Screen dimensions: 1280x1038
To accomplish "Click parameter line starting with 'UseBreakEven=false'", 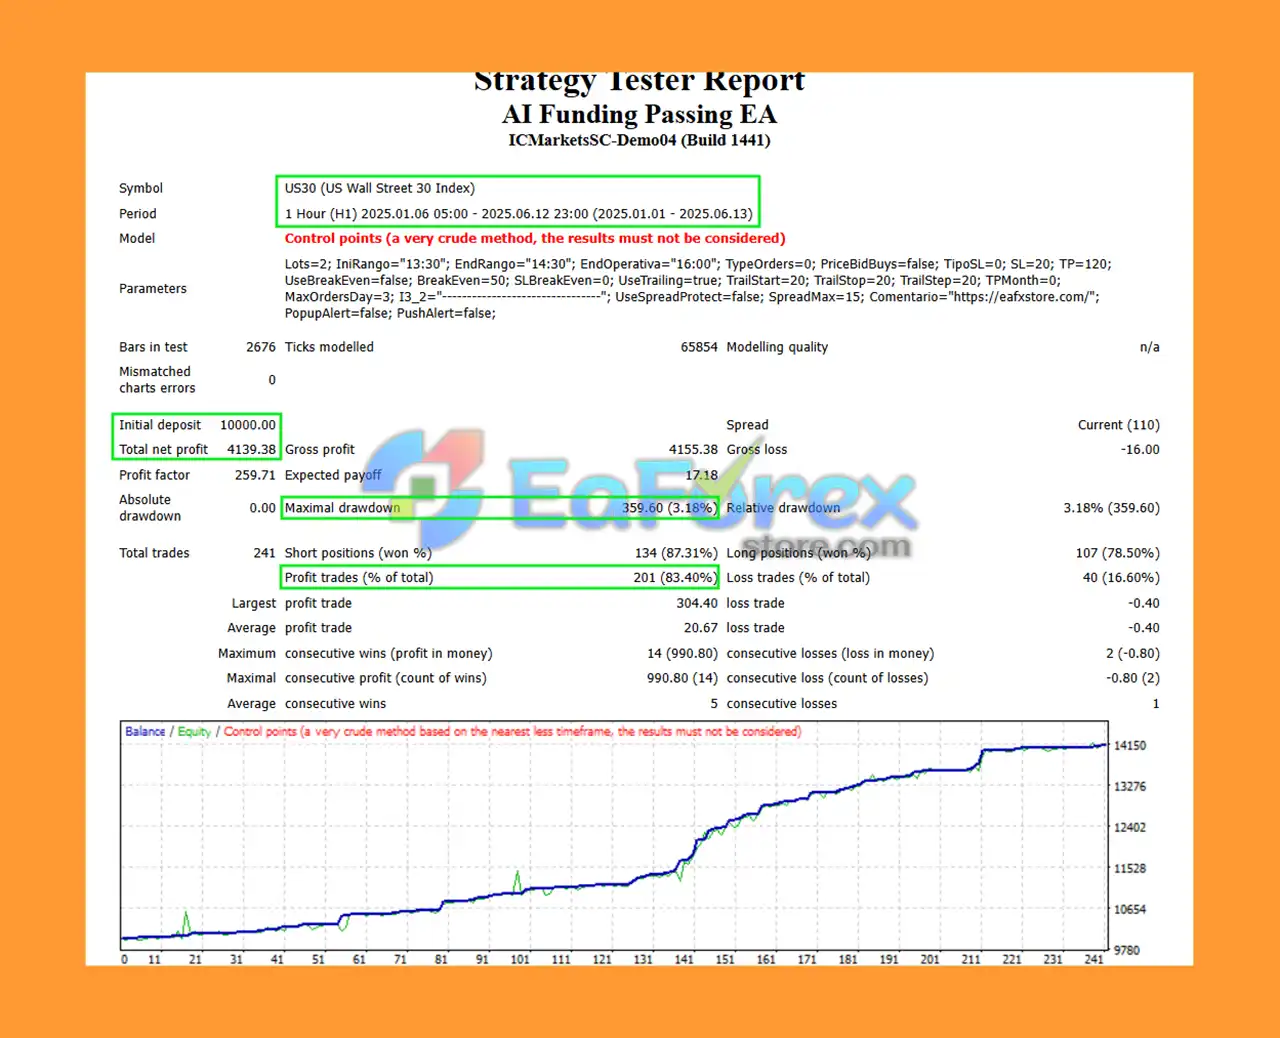I will (x=673, y=280).
